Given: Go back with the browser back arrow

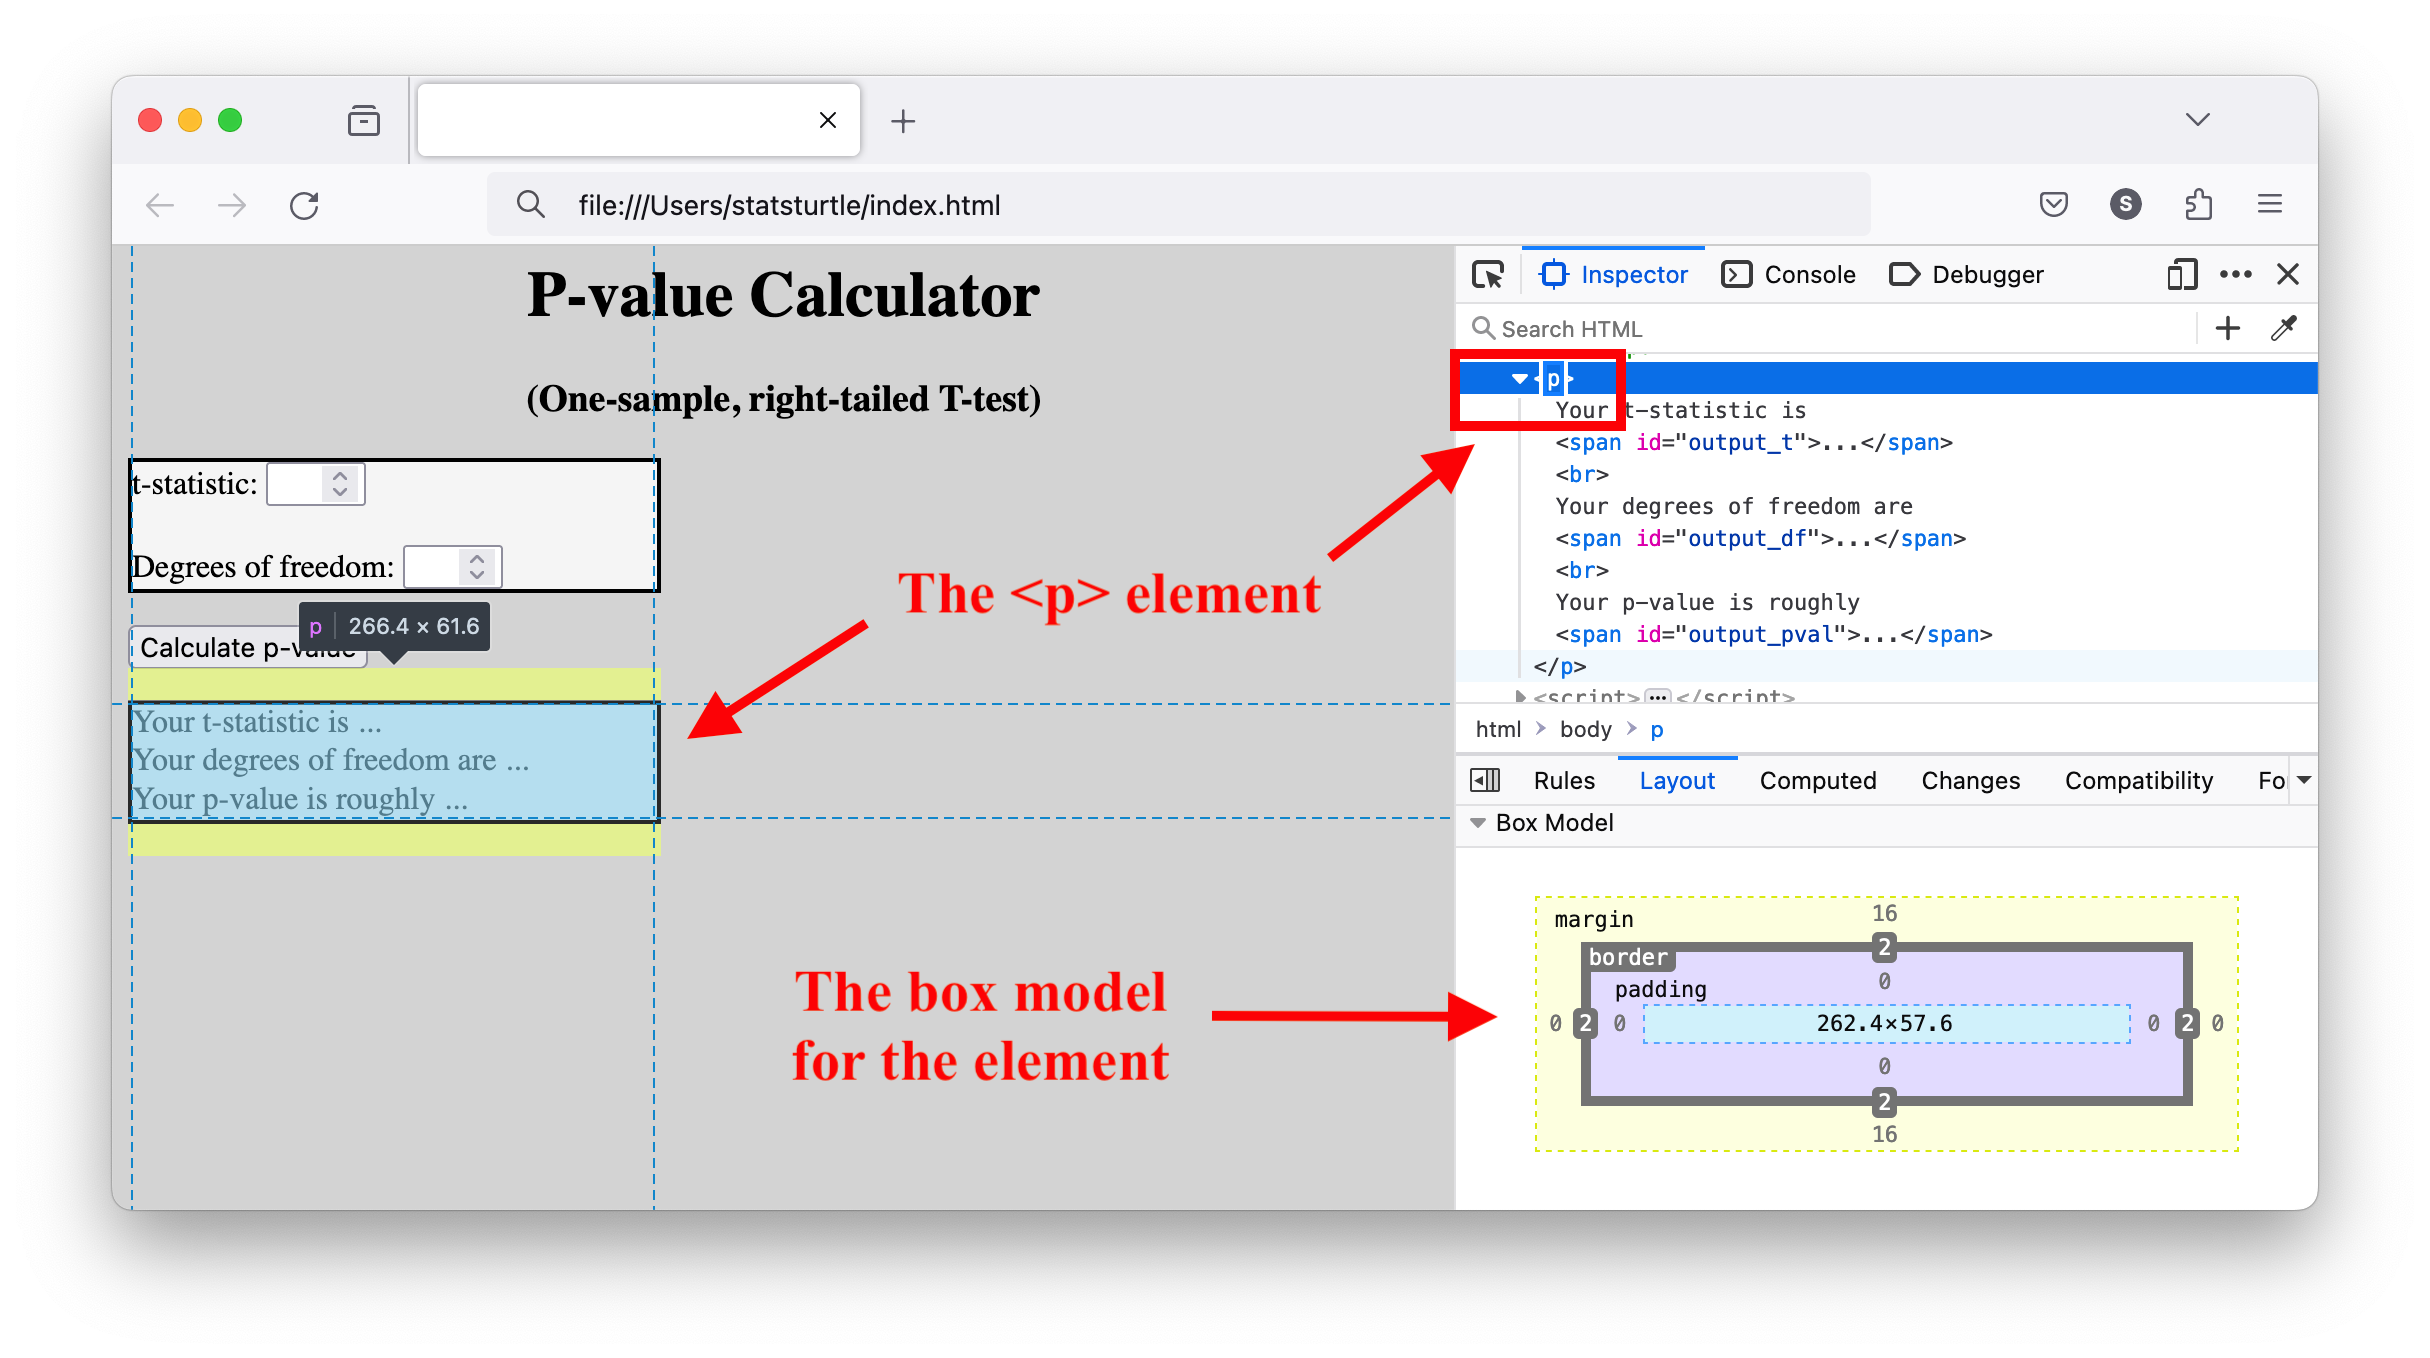Looking at the screenshot, I should coord(160,206).
